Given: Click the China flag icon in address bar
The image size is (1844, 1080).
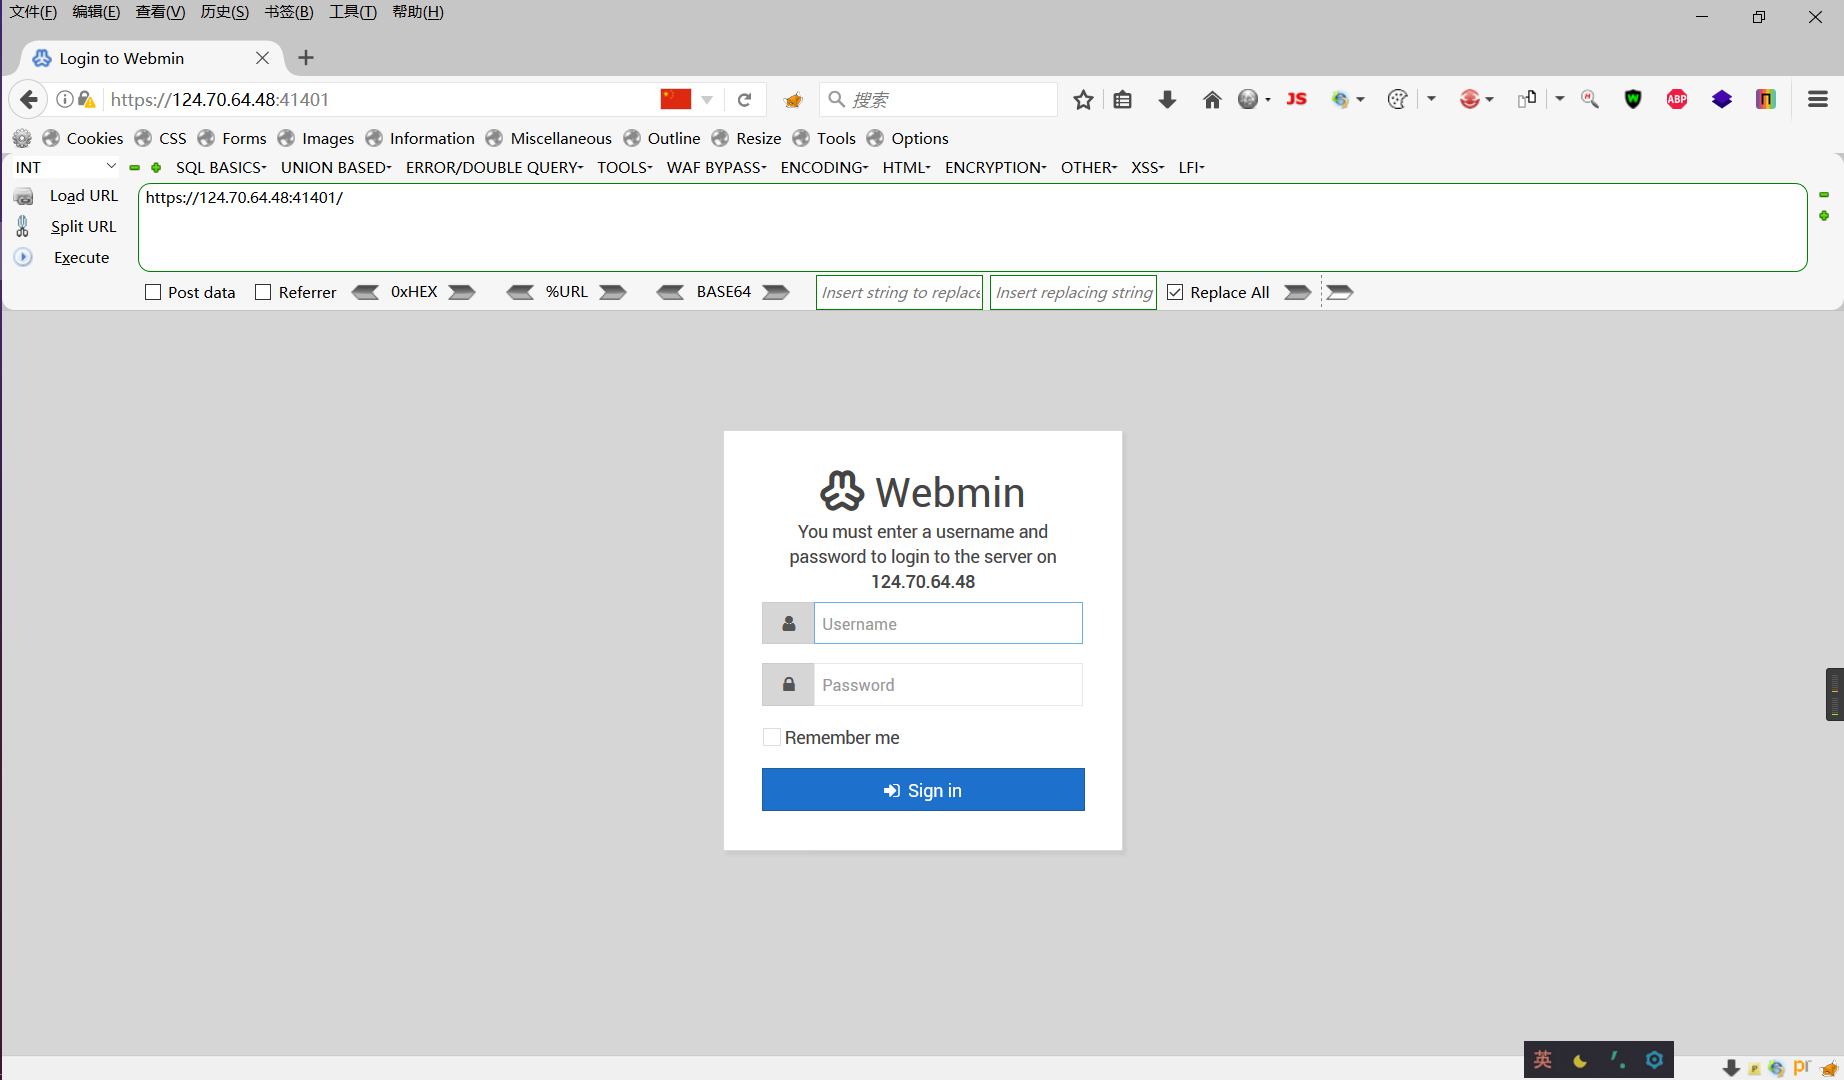Looking at the screenshot, I should pyautogui.click(x=676, y=99).
